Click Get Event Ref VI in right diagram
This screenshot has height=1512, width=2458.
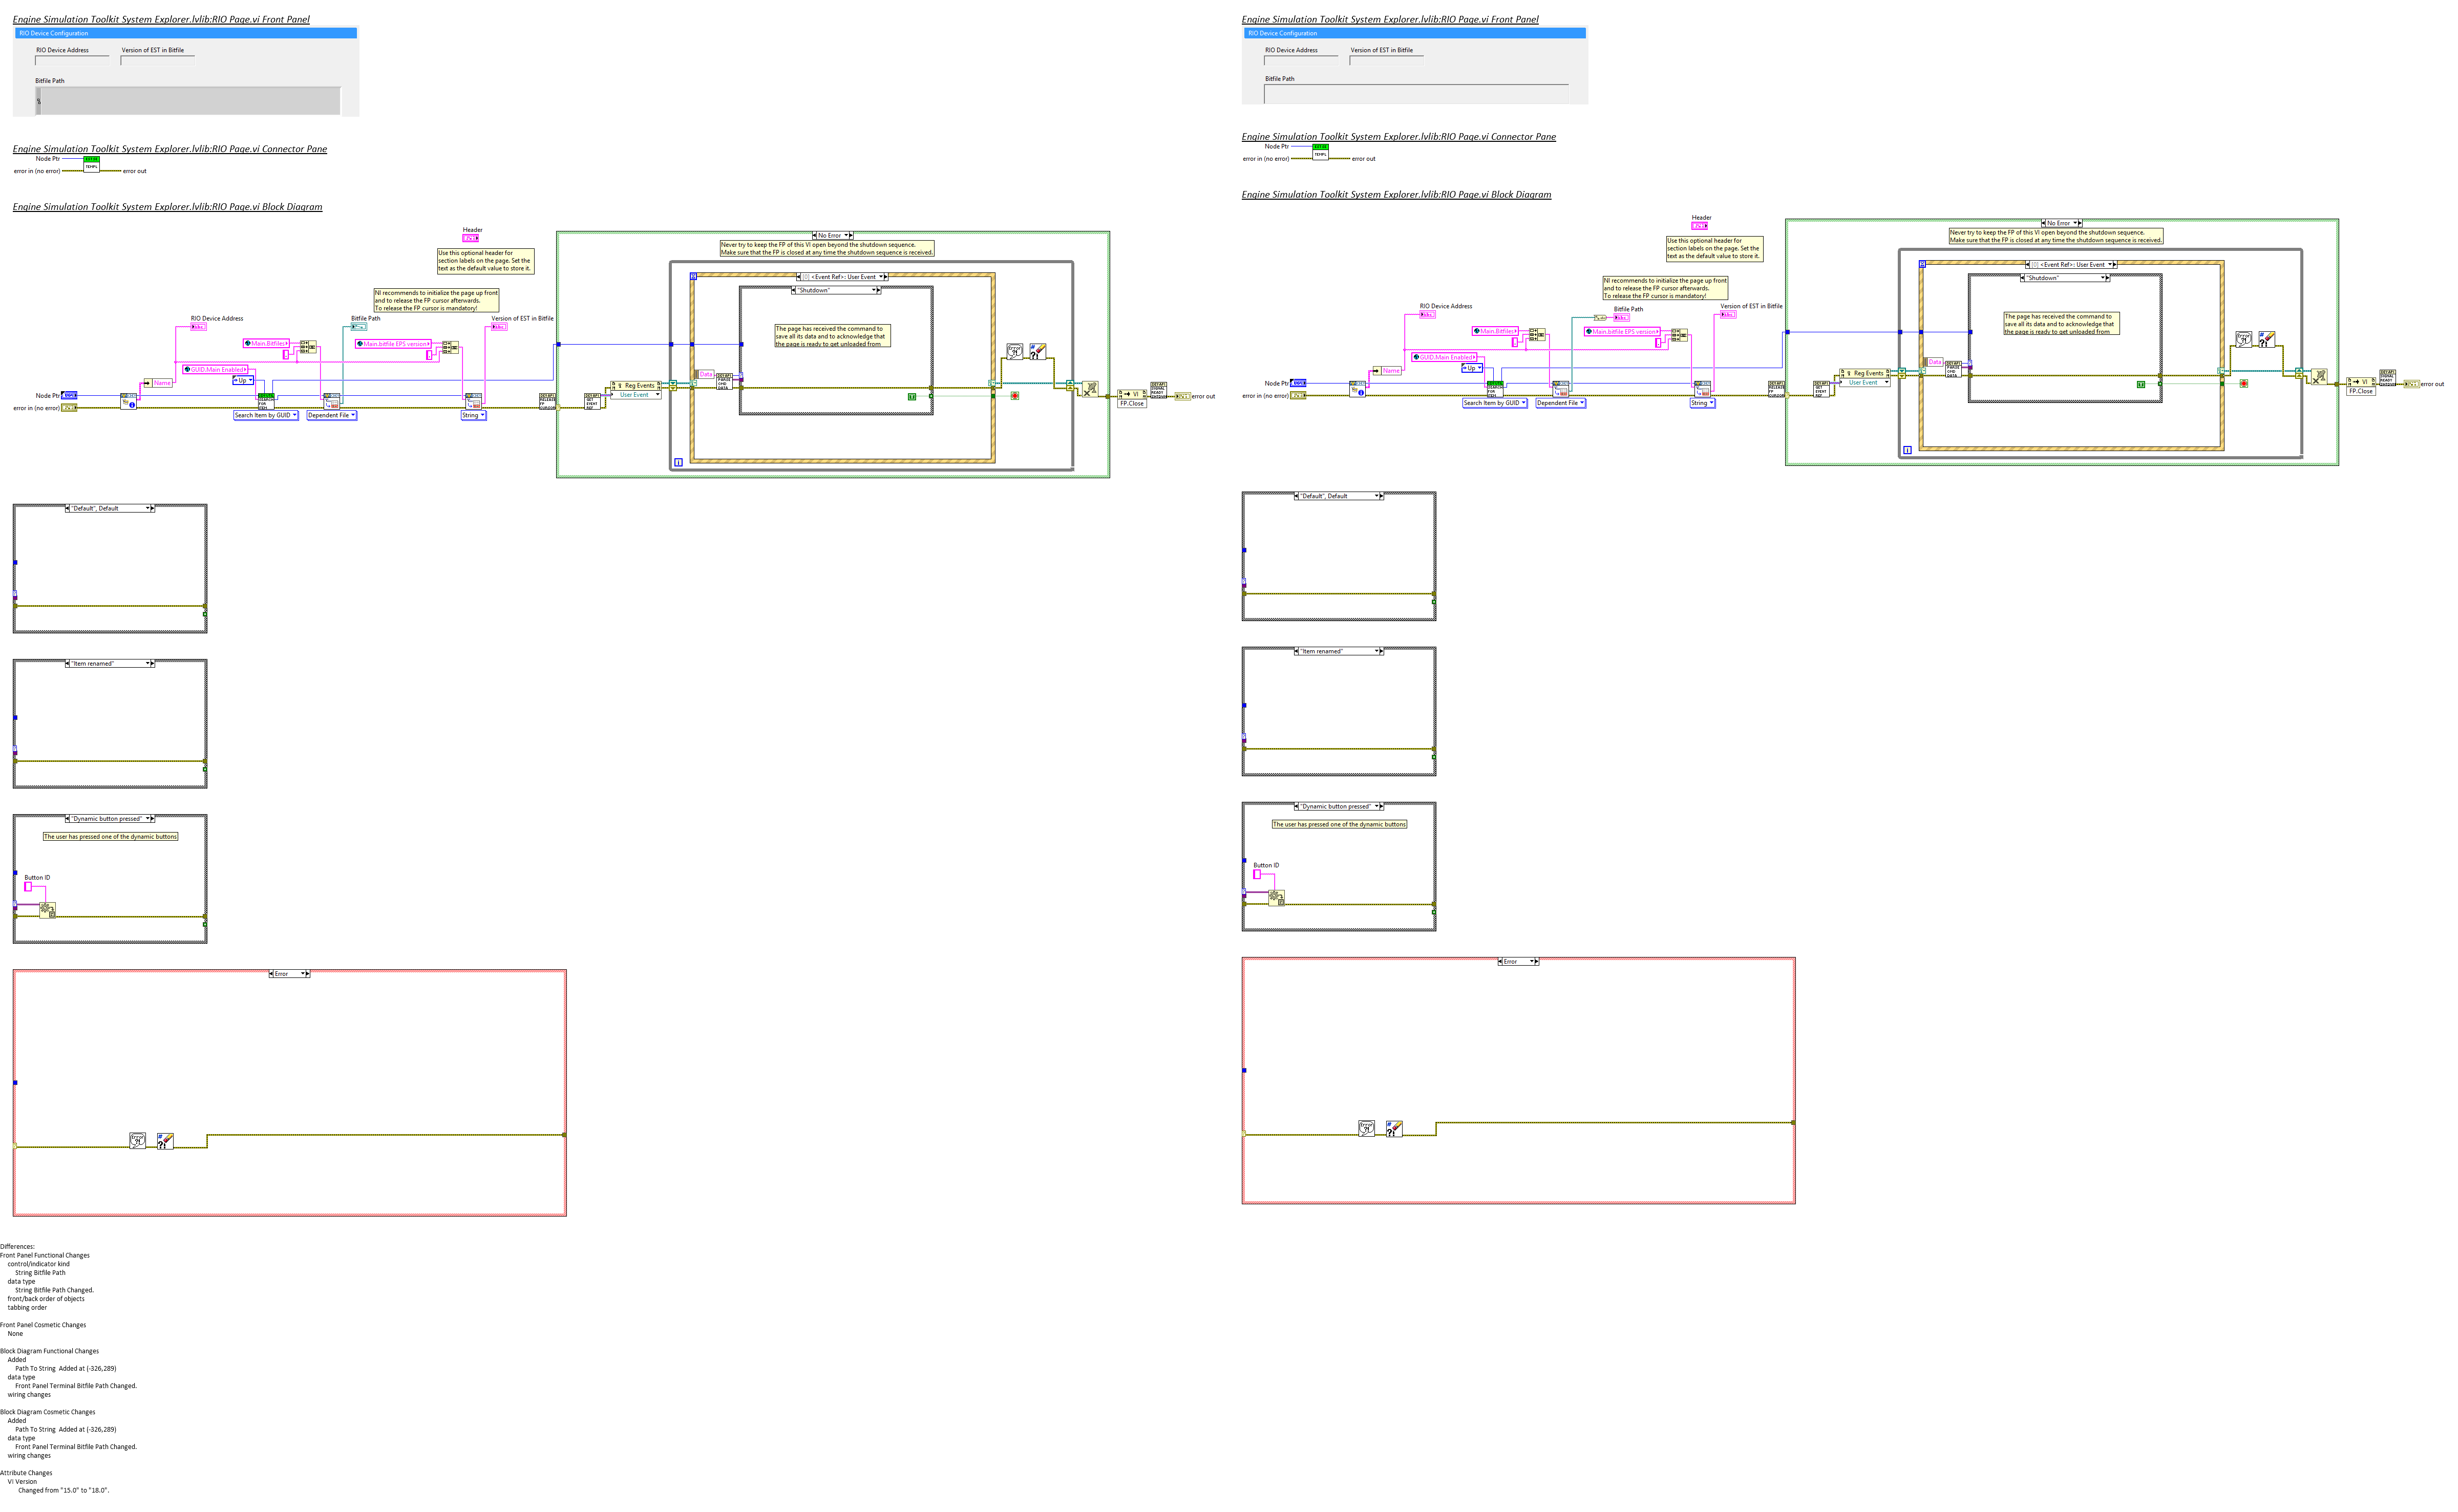point(1821,389)
